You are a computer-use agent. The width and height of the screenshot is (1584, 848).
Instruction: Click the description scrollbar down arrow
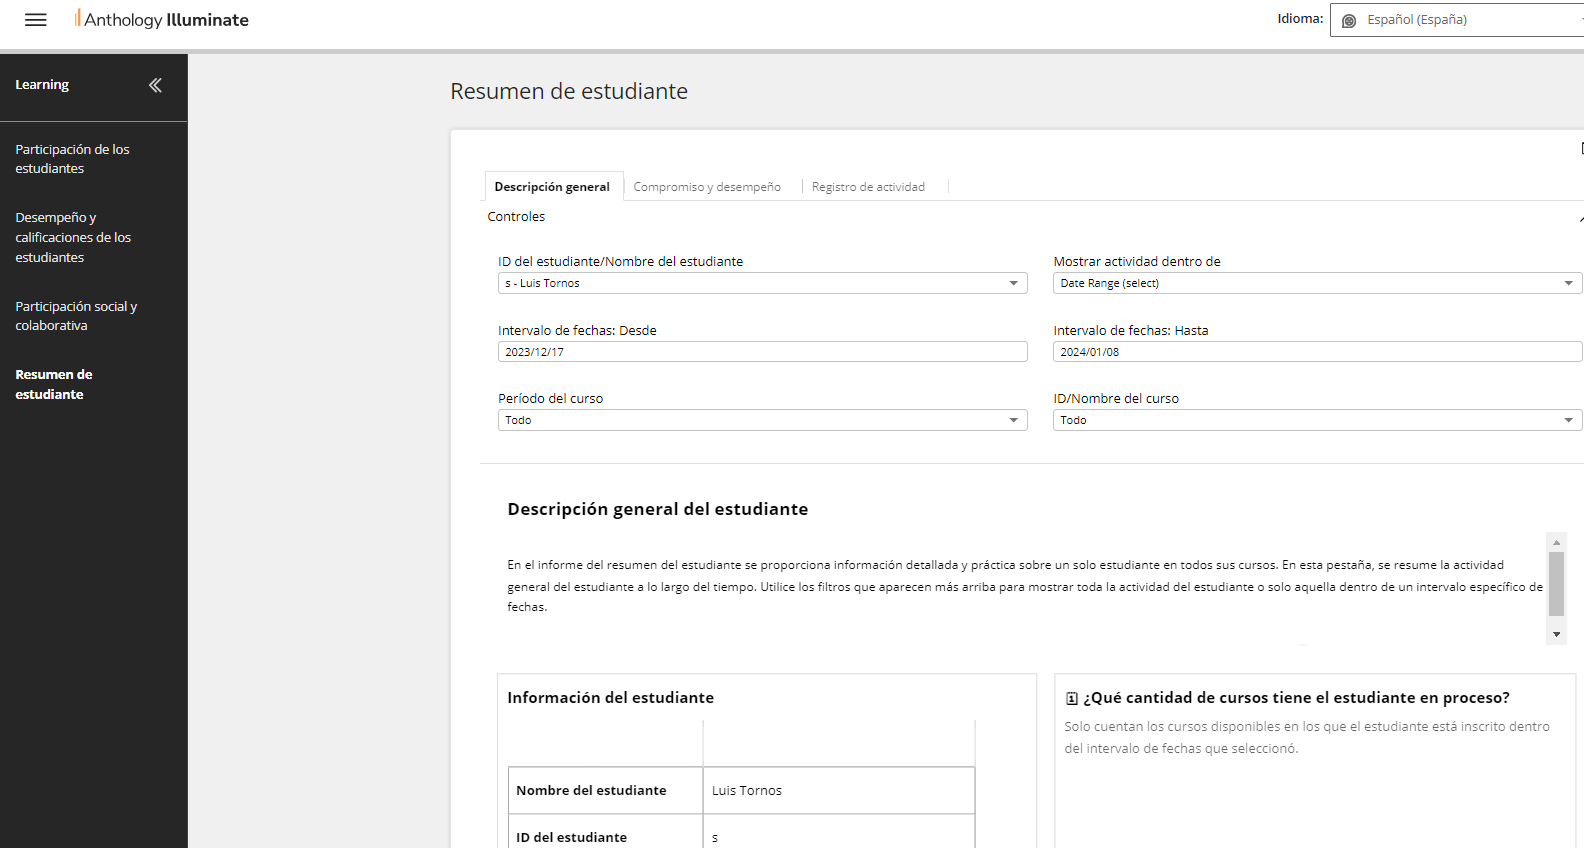[x=1556, y=635]
